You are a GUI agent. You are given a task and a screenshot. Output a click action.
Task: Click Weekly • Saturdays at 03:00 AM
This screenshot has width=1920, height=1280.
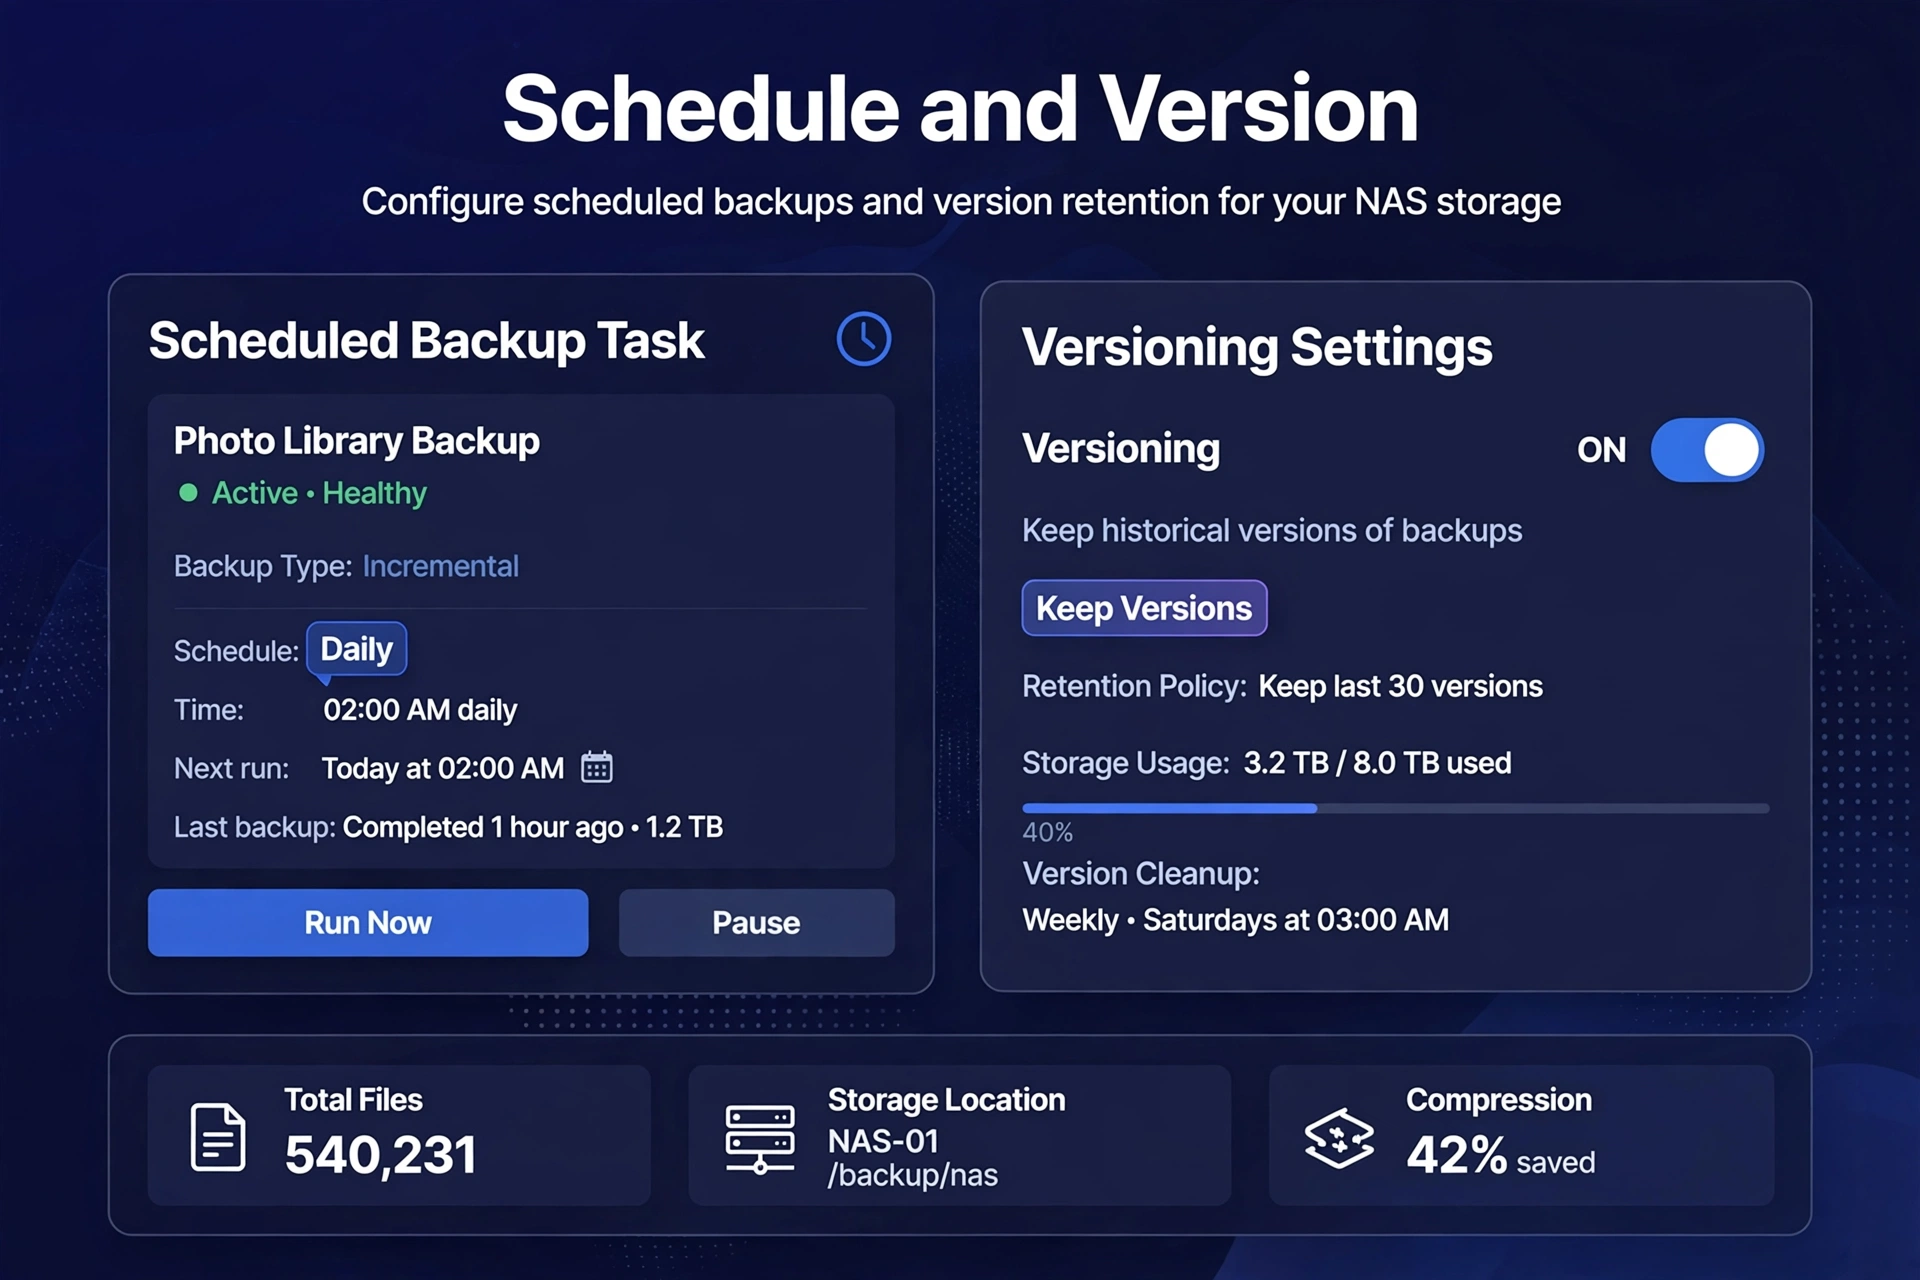1235,920
